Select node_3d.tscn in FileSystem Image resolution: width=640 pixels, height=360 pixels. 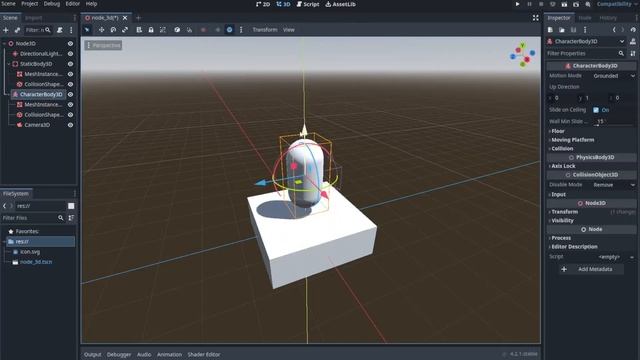pyautogui.click(x=36, y=262)
